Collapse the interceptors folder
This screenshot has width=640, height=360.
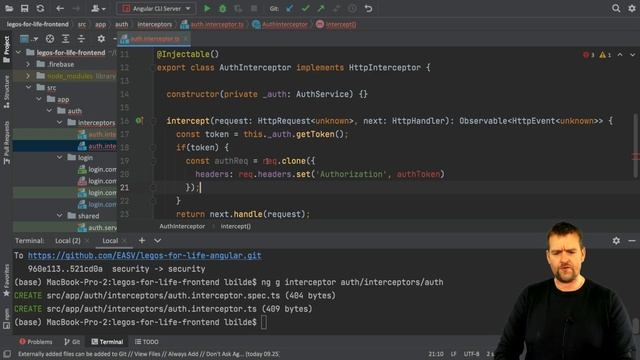[60, 122]
